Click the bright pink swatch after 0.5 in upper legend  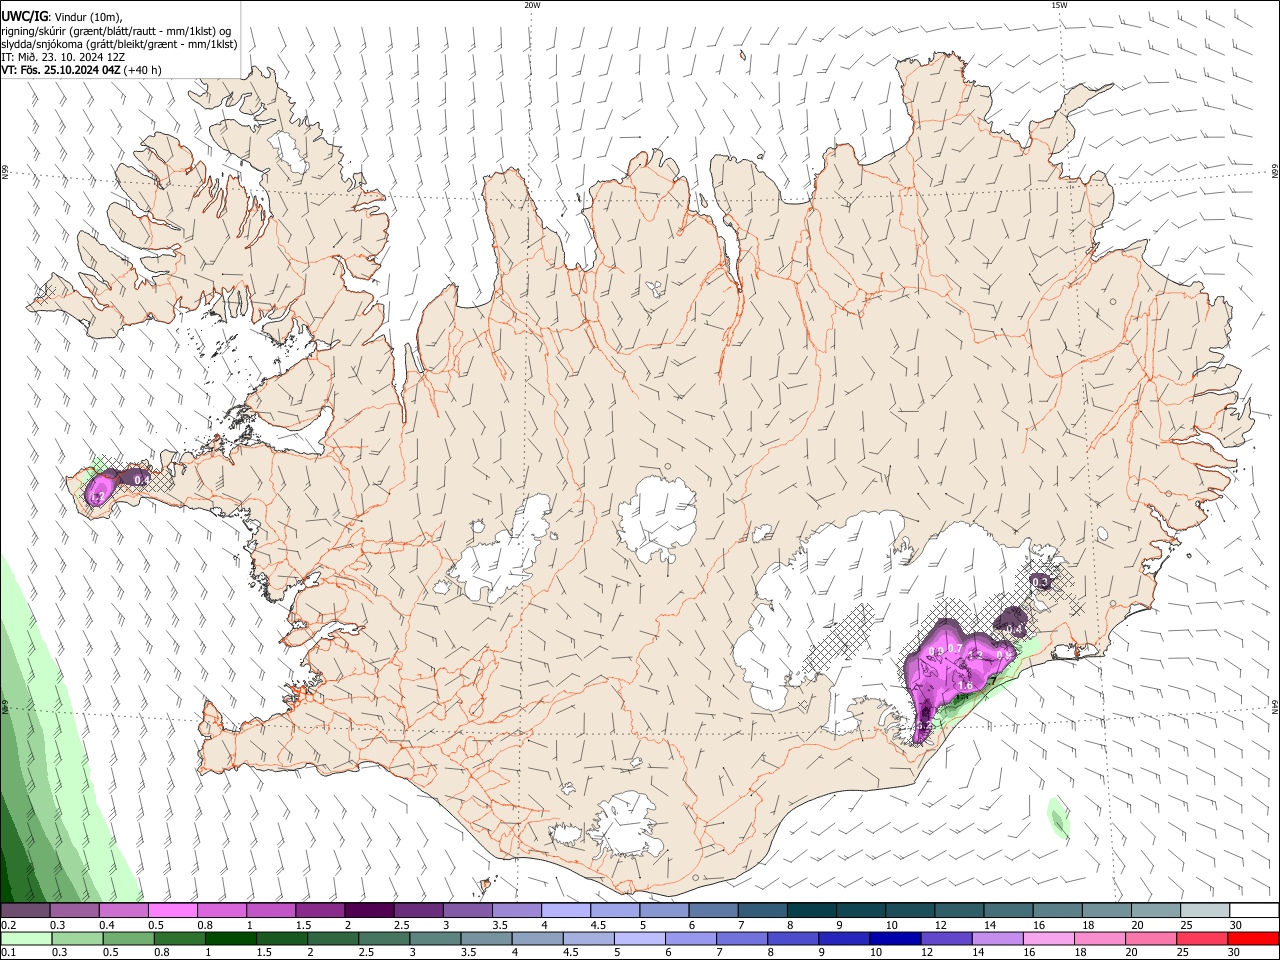pyautogui.click(x=172, y=911)
